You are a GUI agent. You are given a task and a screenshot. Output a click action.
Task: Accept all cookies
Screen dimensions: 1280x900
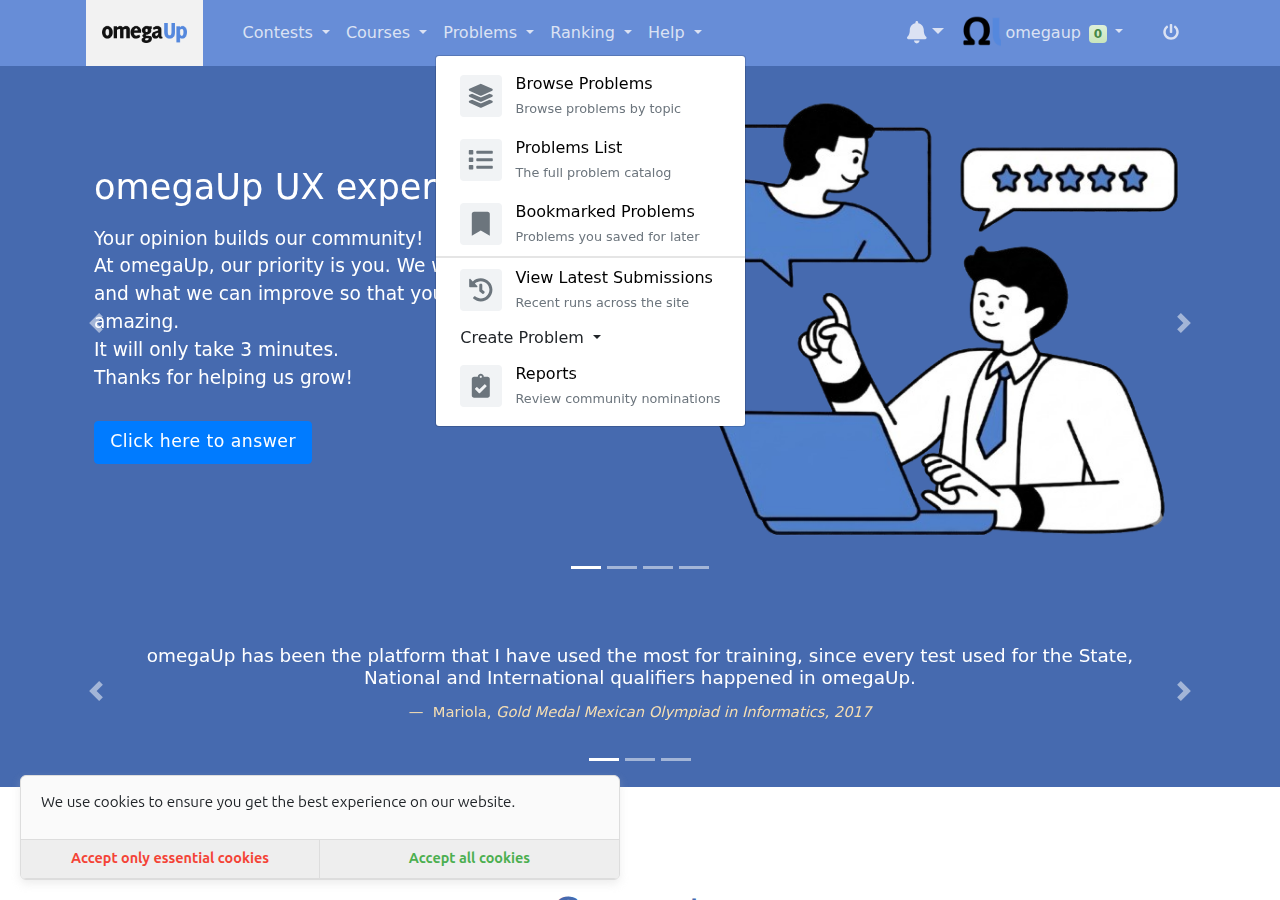click(x=469, y=859)
